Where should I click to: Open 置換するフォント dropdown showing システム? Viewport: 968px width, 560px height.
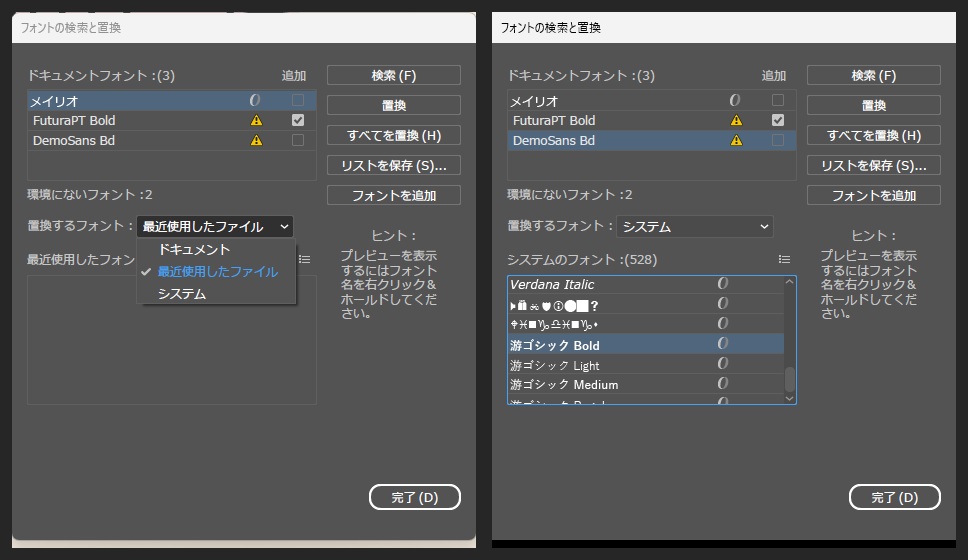[695, 227]
